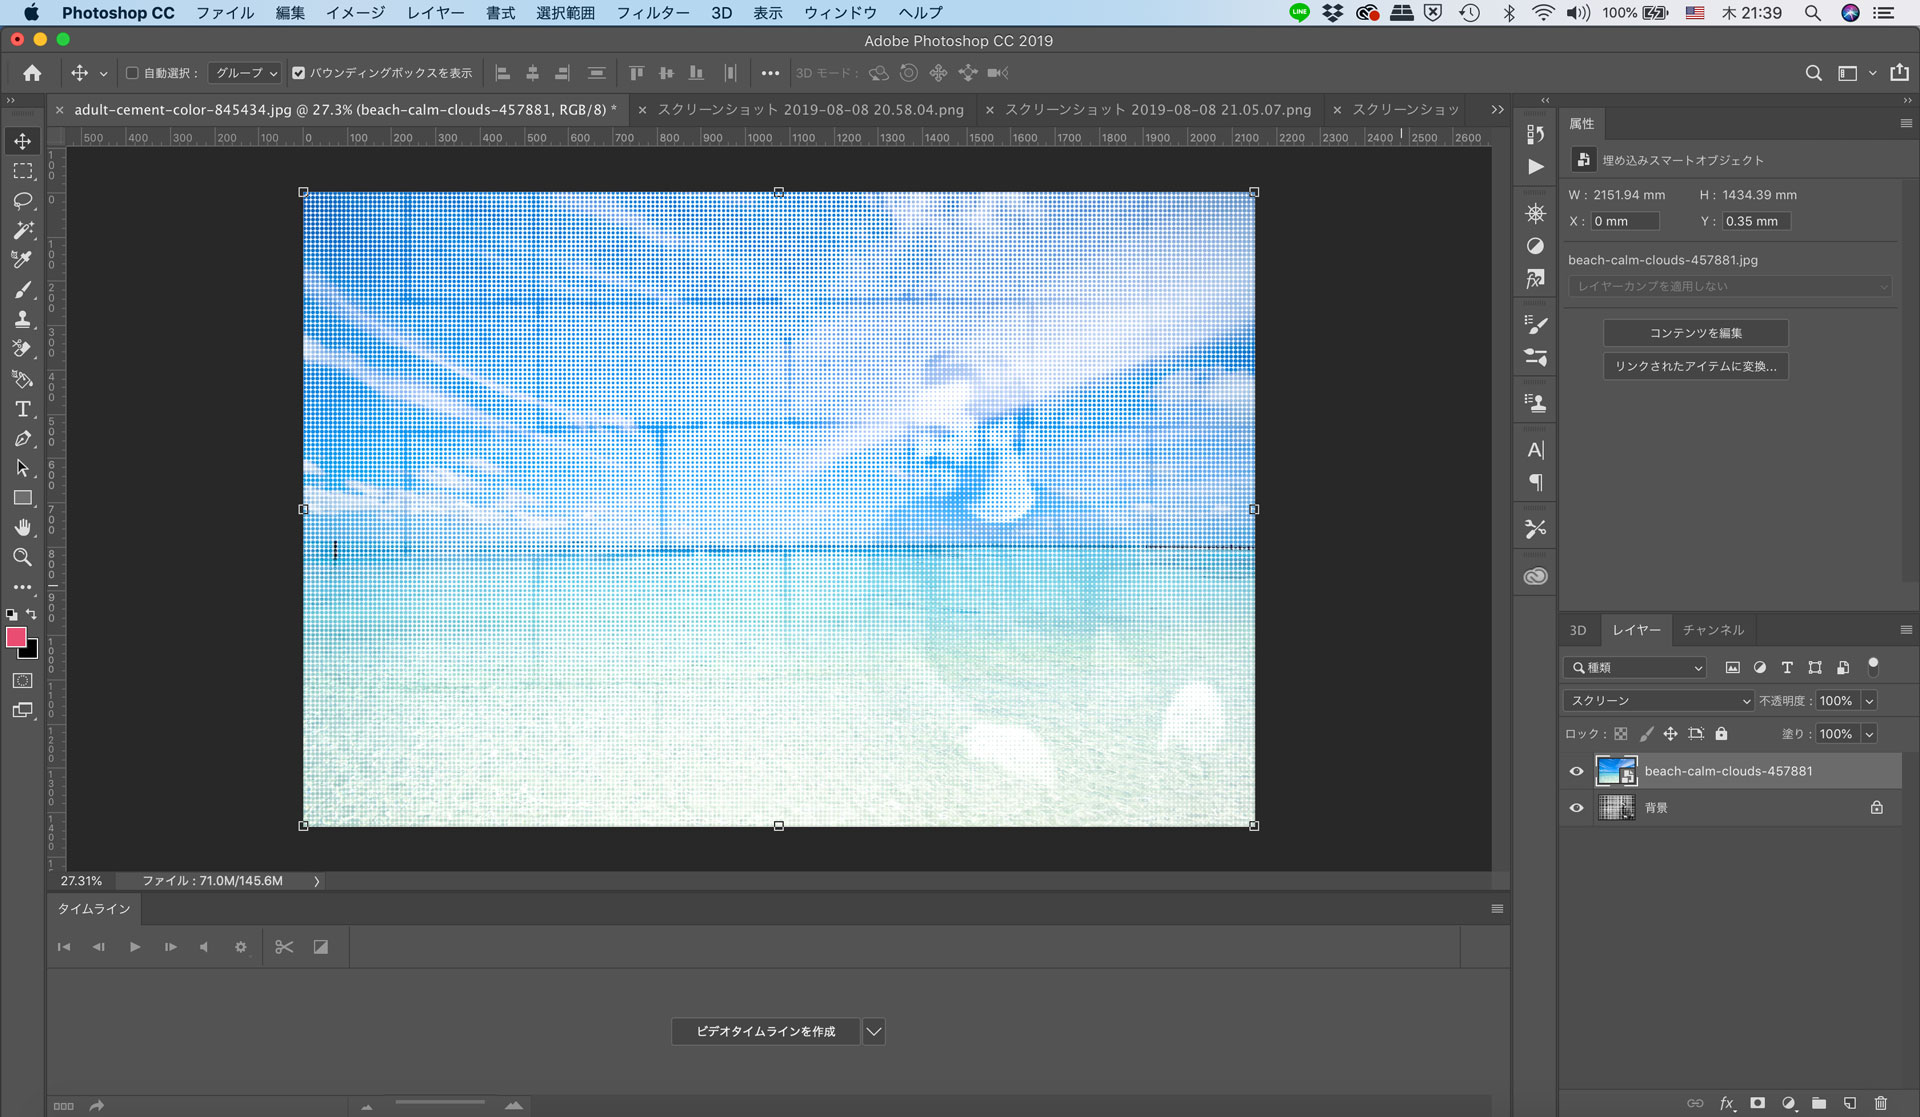
Task: Click the X position input field
Action: (x=1624, y=221)
